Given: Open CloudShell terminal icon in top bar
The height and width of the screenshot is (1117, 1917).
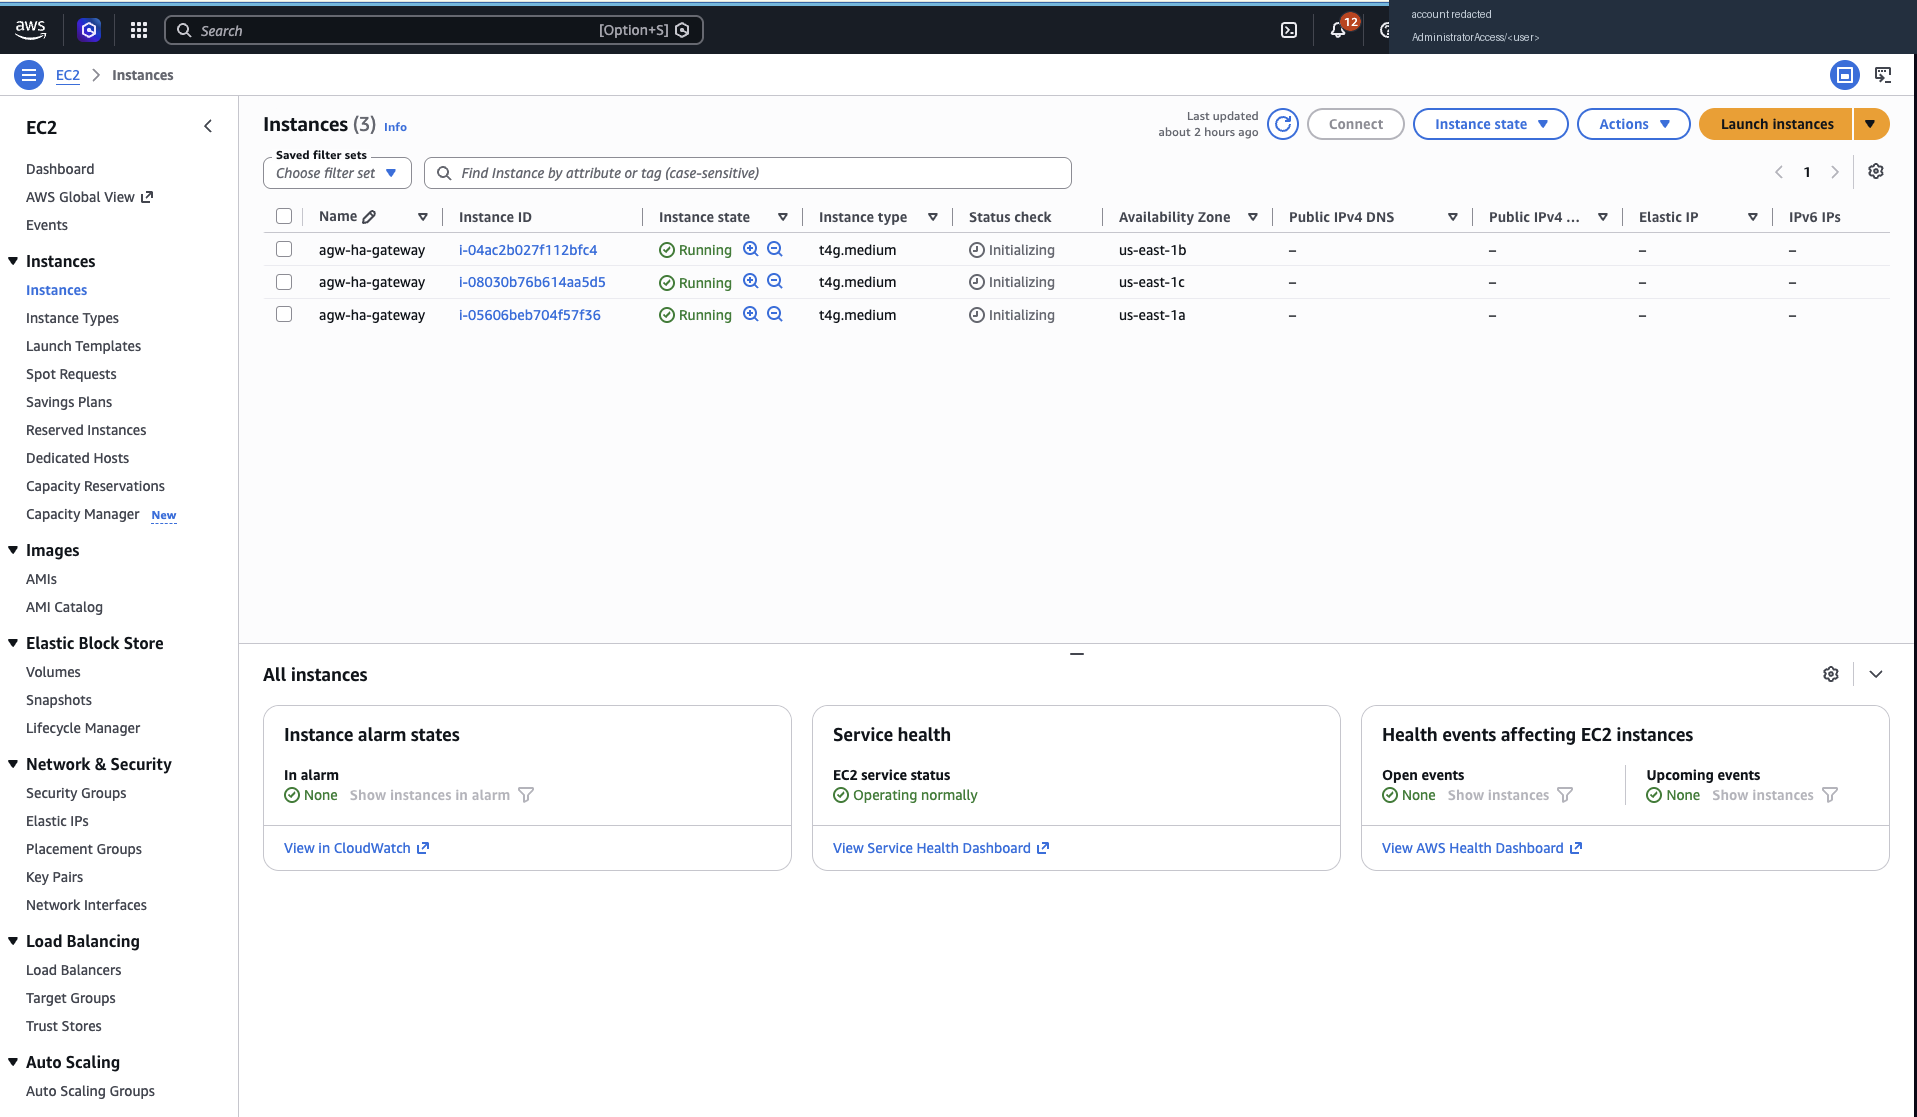Looking at the screenshot, I should tap(1289, 30).
